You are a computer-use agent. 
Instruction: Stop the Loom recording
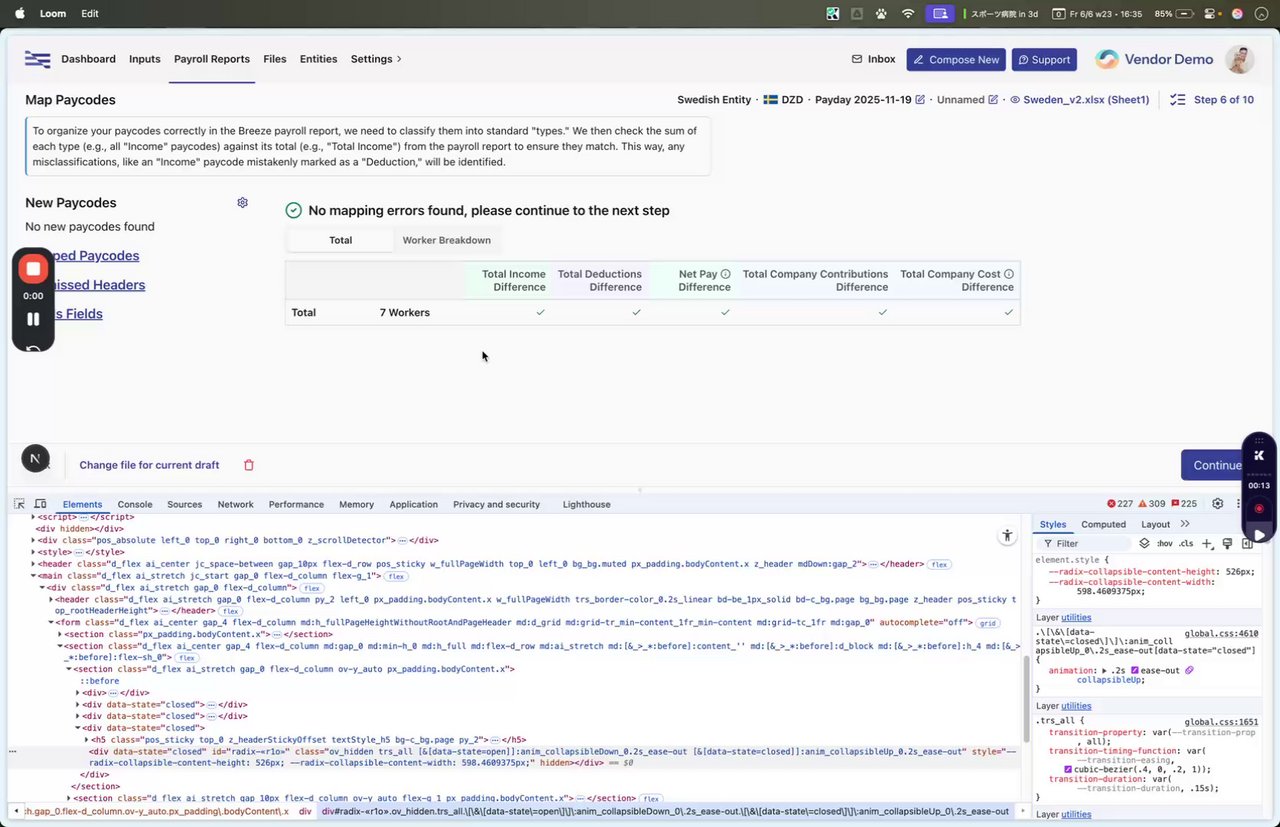tap(33, 269)
